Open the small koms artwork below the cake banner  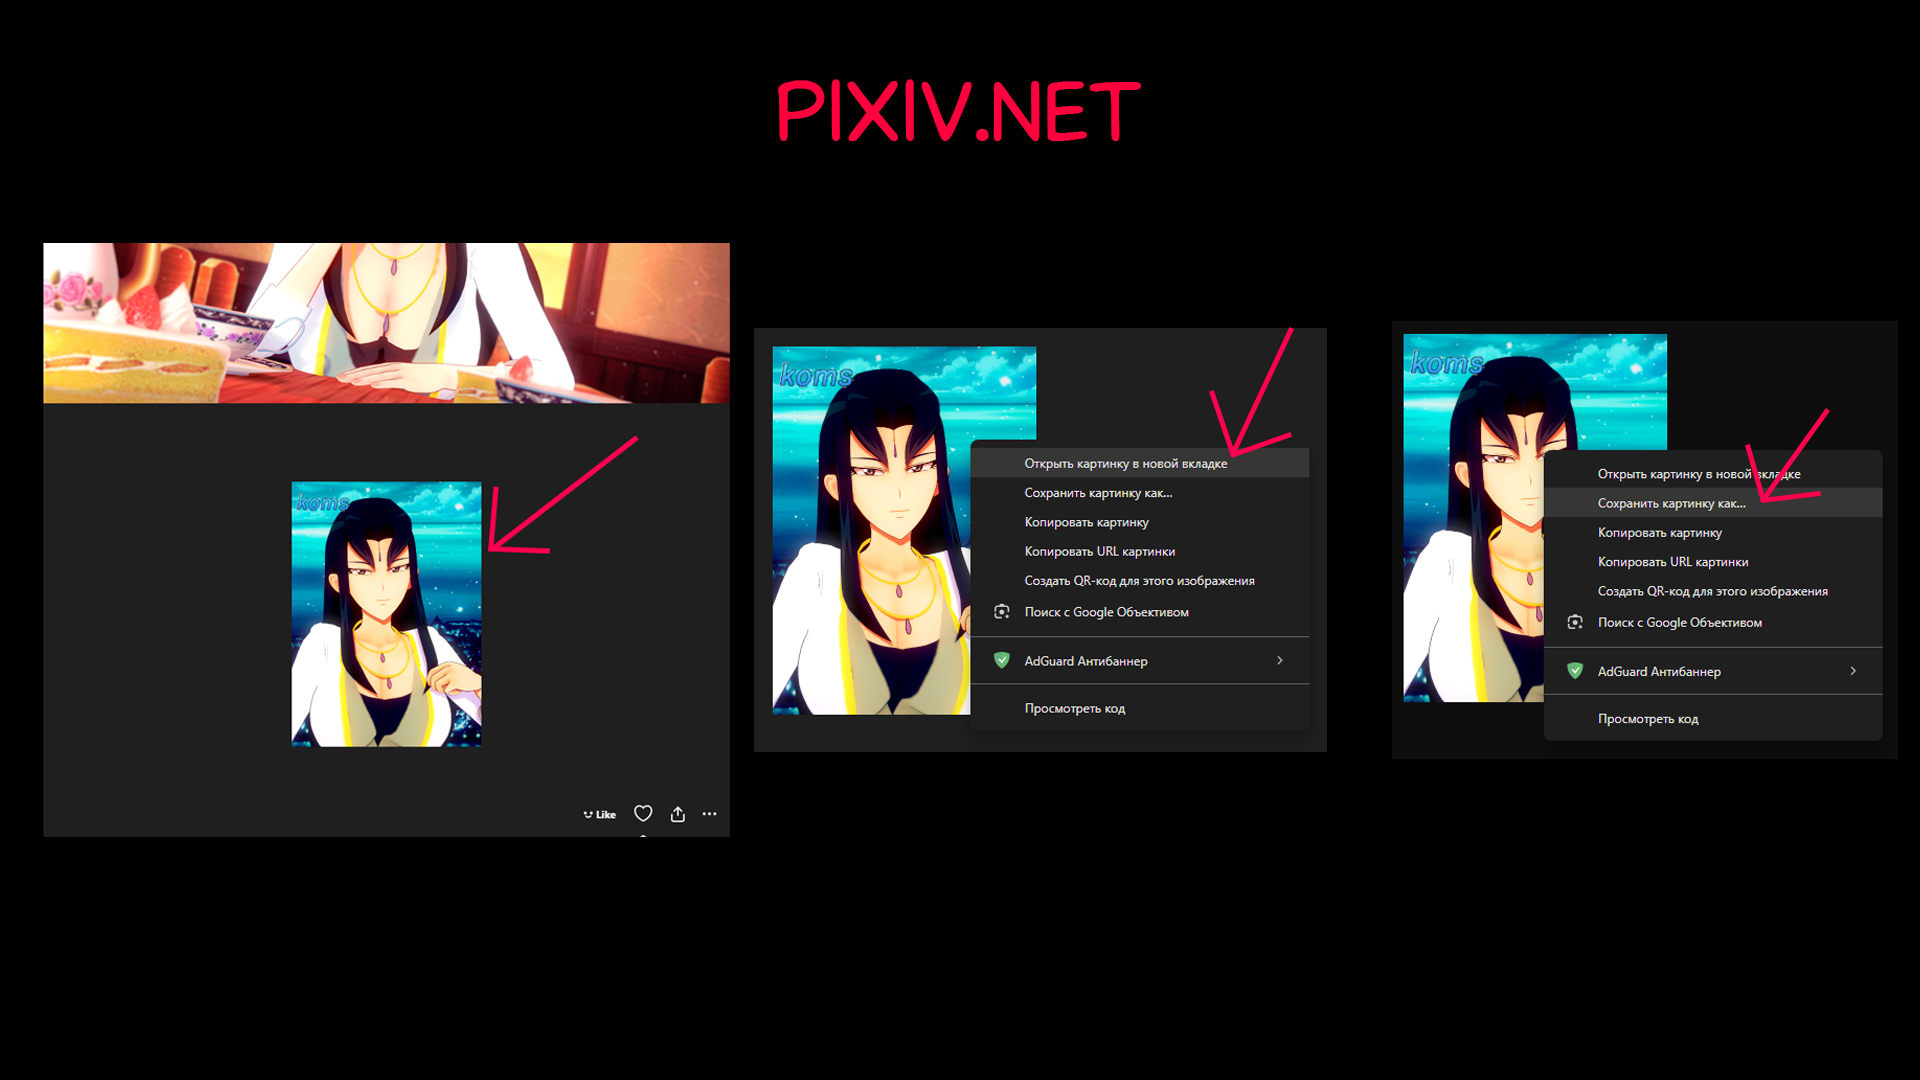click(x=386, y=613)
